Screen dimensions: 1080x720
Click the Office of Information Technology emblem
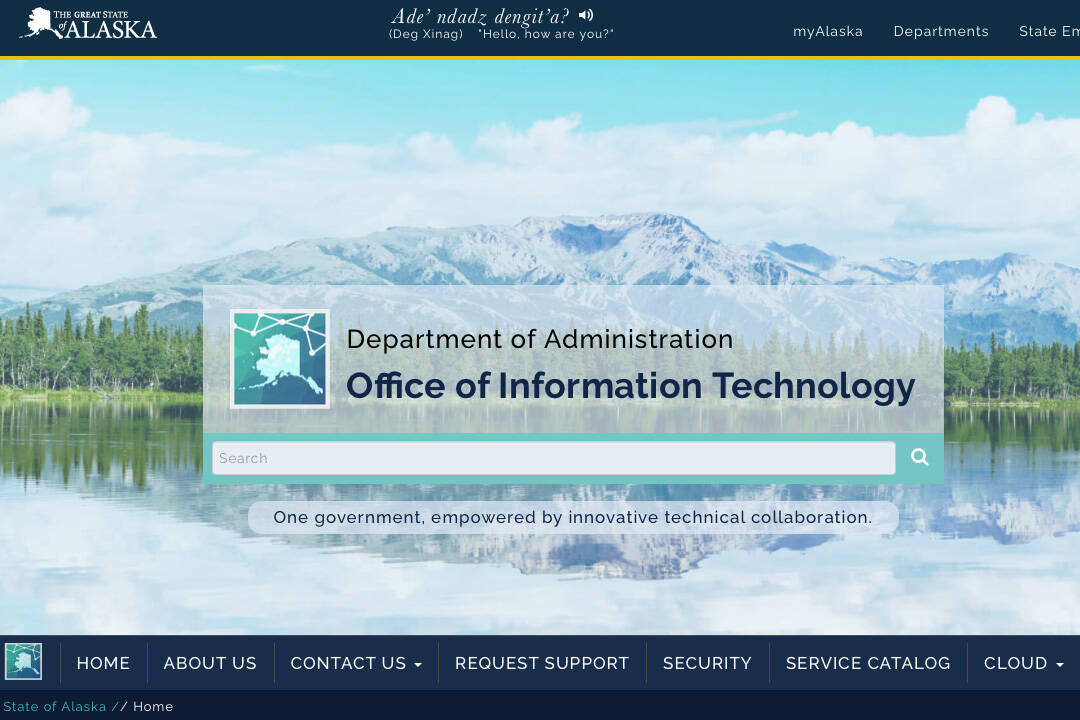pos(280,358)
